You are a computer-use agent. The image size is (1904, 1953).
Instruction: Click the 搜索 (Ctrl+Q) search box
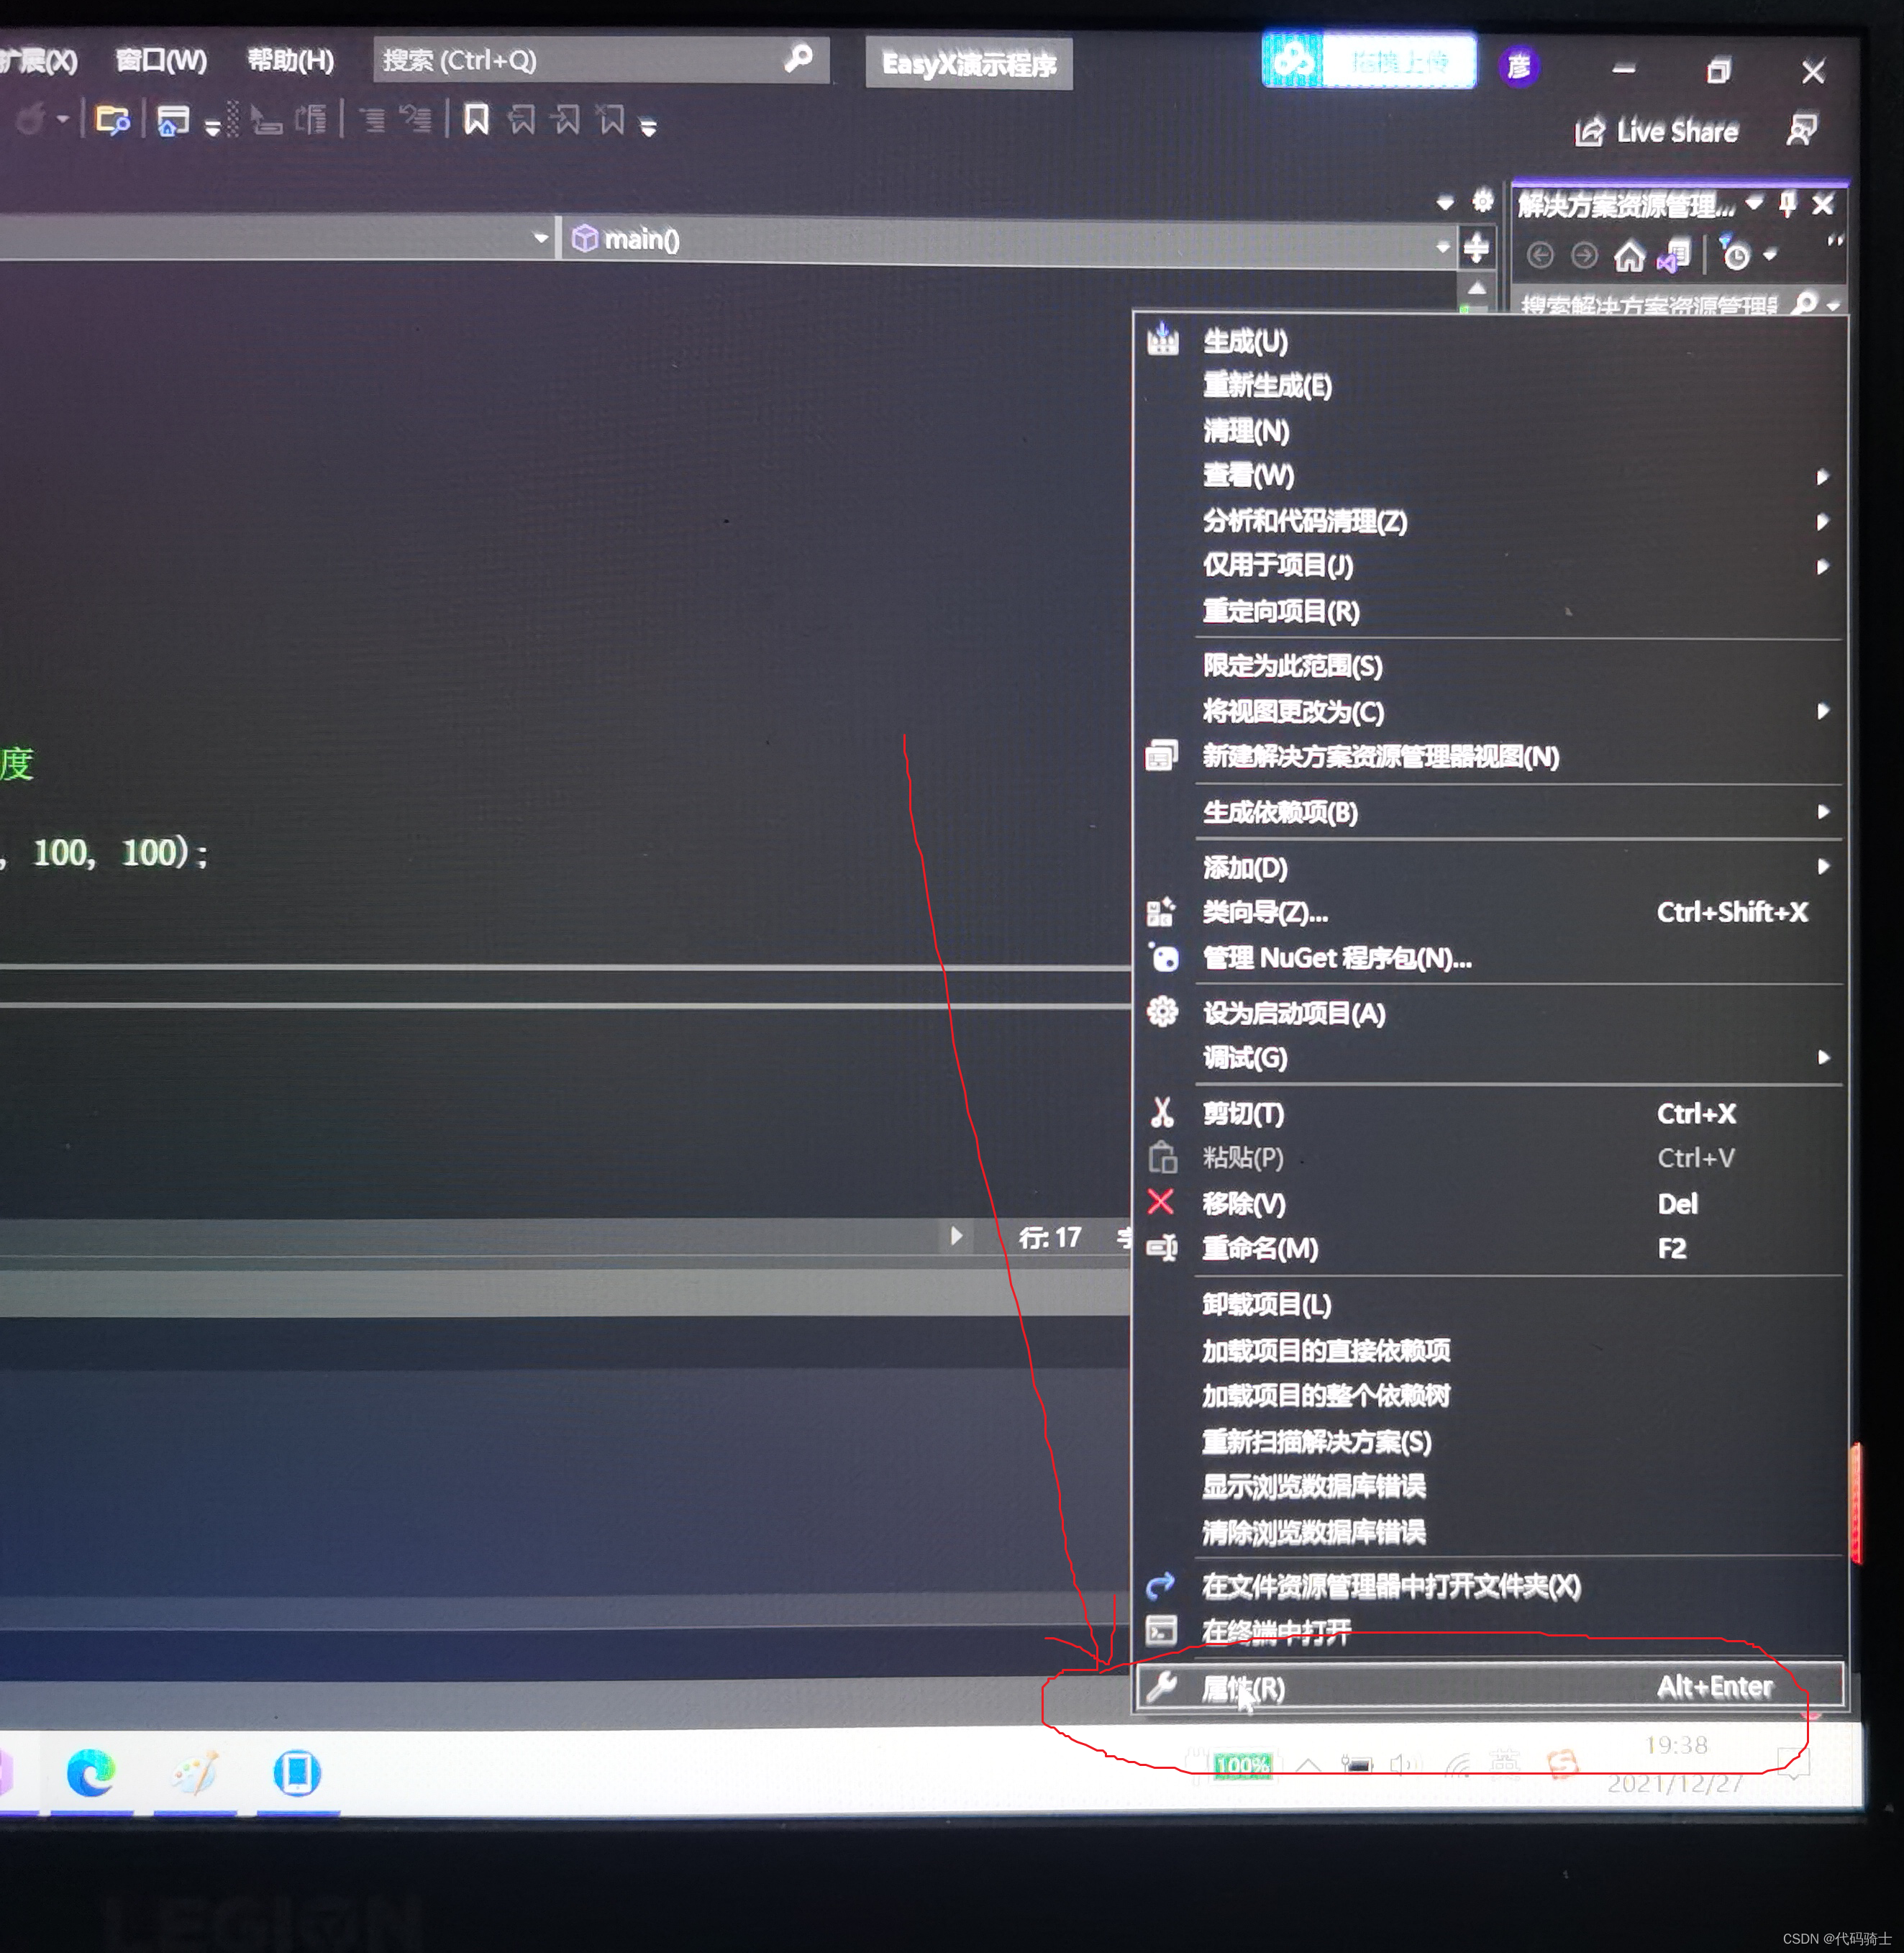click(580, 61)
